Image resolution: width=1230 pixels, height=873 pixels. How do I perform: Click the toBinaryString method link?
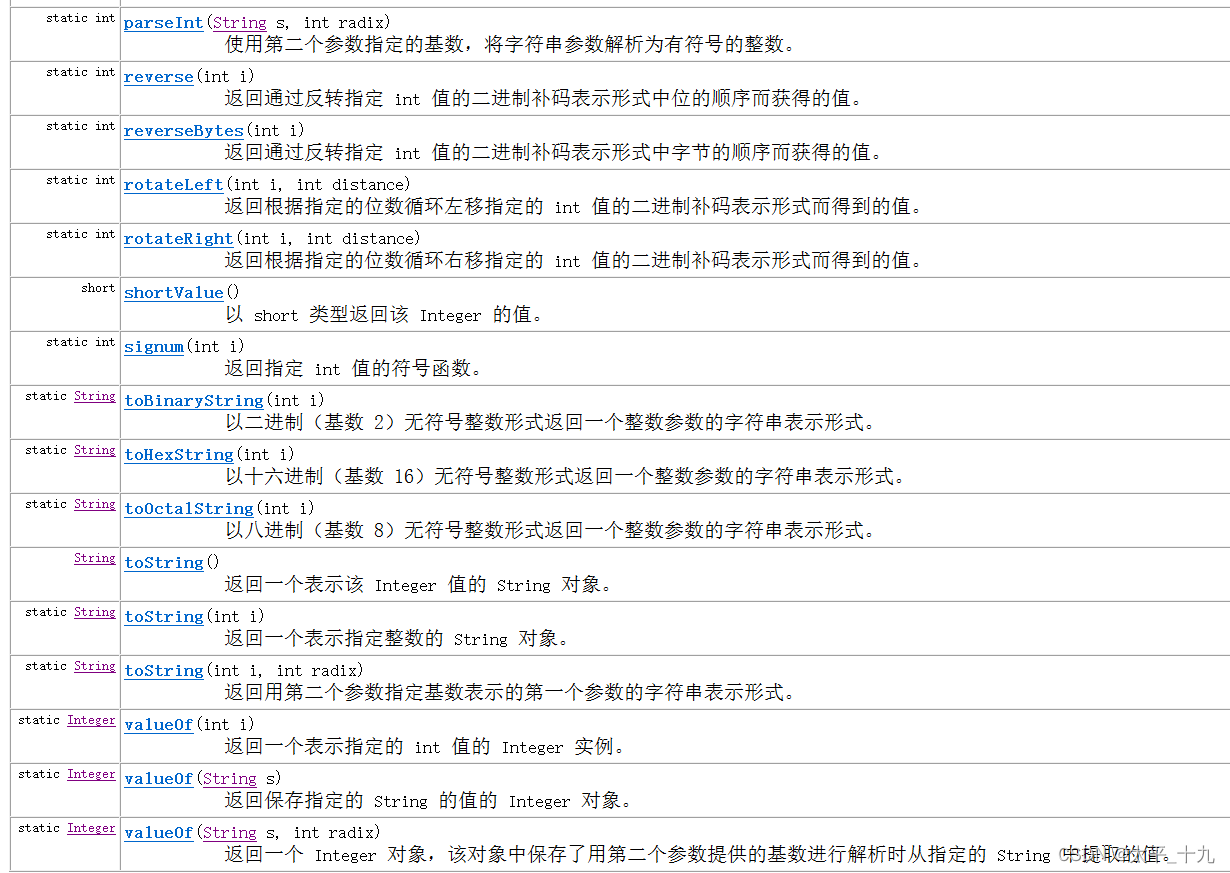[x=193, y=400]
